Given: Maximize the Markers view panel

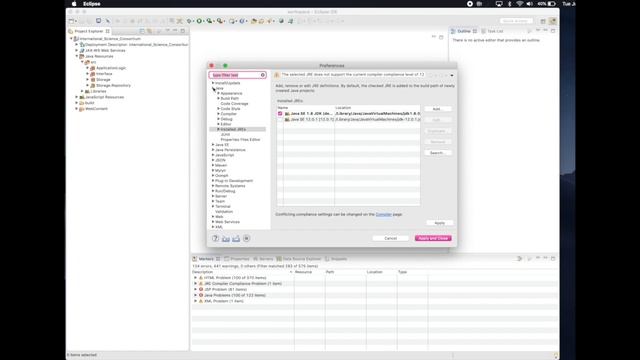Looking at the screenshot, I should point(553,258).
